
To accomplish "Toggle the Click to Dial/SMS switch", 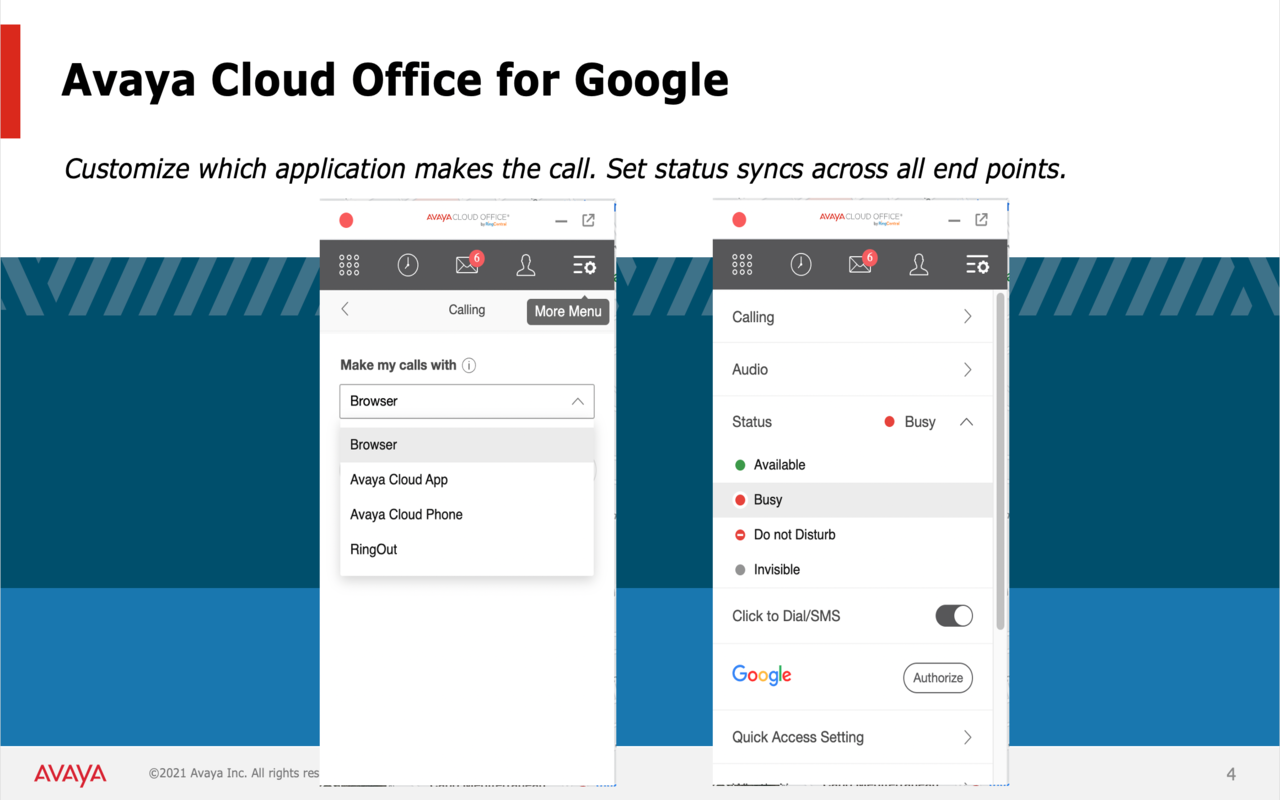I will [x=954, y=616].
